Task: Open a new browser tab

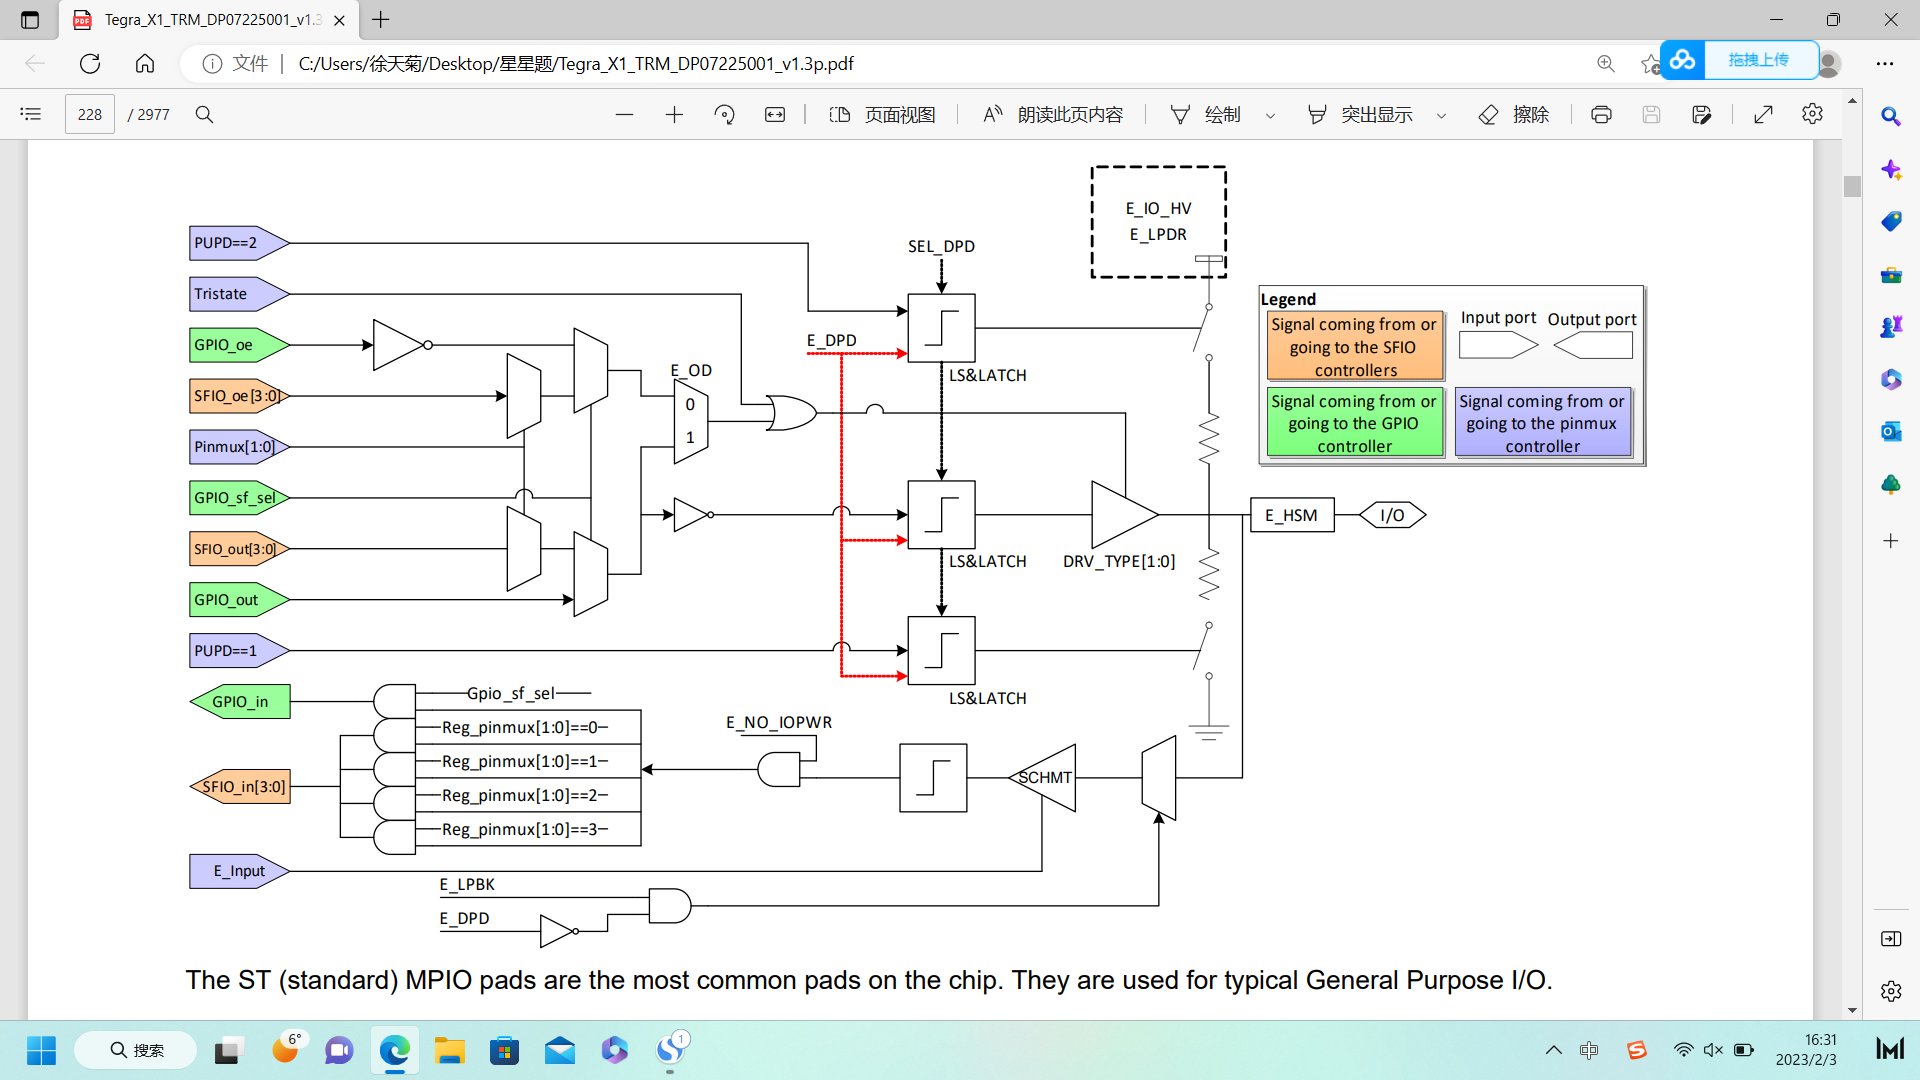Action: pyautogui.click(x=381, y=20)
